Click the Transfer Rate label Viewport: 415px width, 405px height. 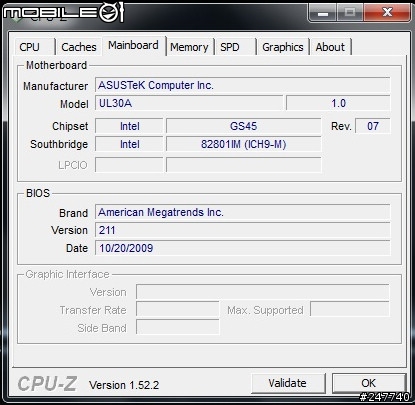click(93, 310)
